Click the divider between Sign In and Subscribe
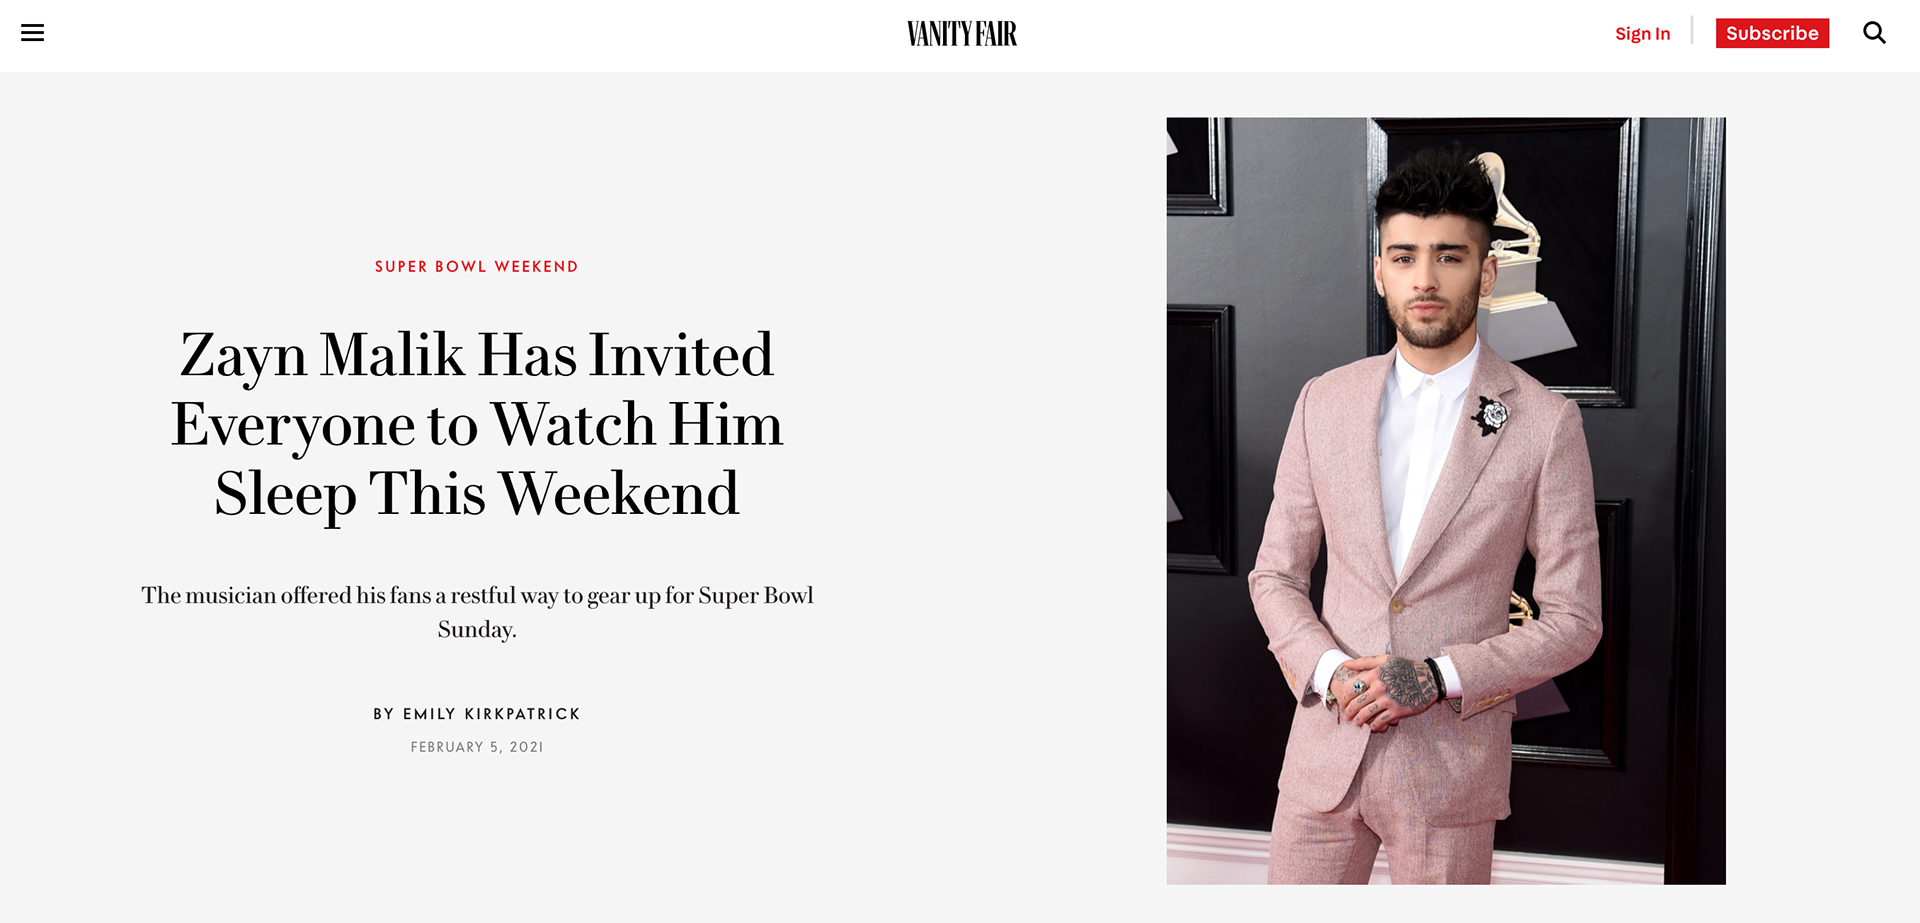 1692,30
